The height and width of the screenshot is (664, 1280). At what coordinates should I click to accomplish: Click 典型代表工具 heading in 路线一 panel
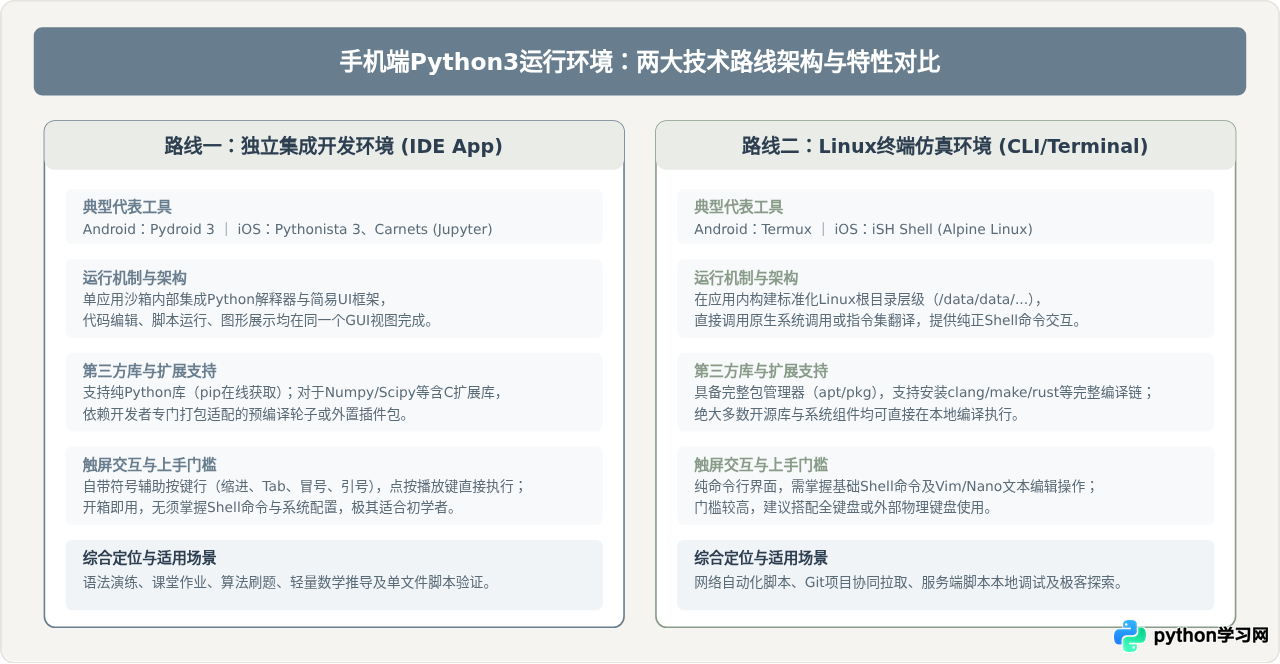127,207
